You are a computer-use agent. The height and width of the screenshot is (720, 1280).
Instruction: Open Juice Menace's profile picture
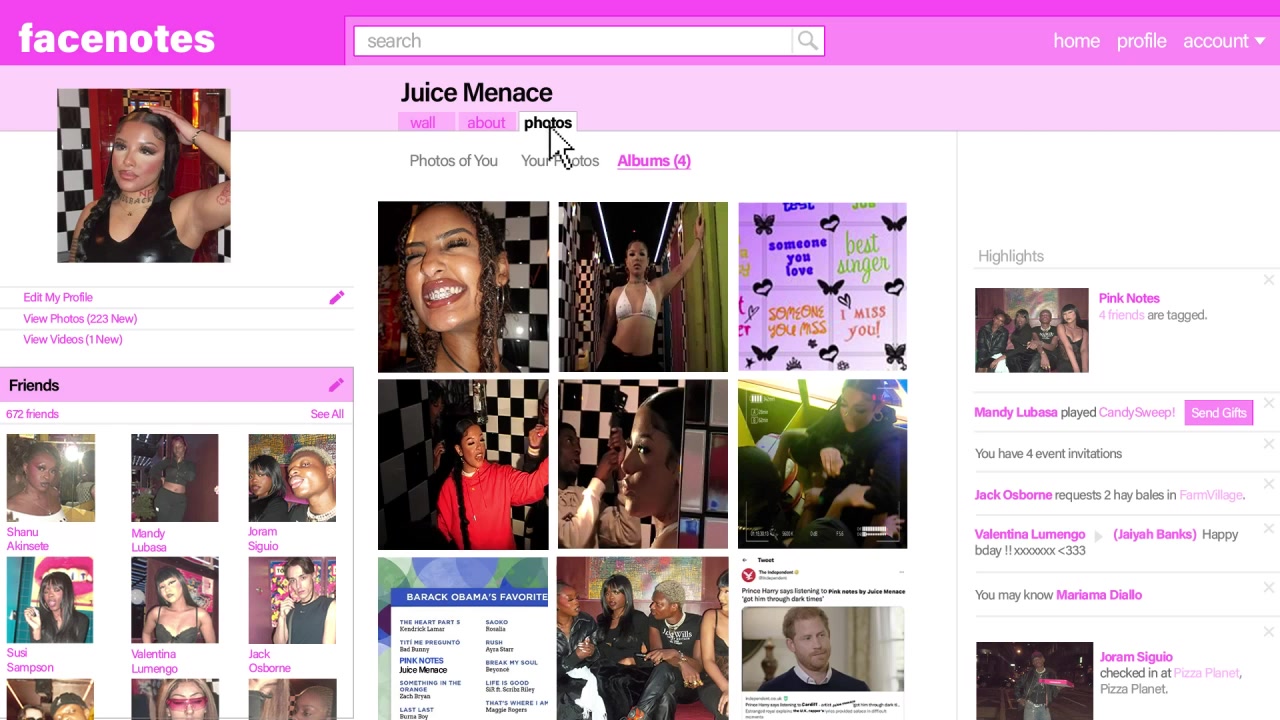pos(144,176)
